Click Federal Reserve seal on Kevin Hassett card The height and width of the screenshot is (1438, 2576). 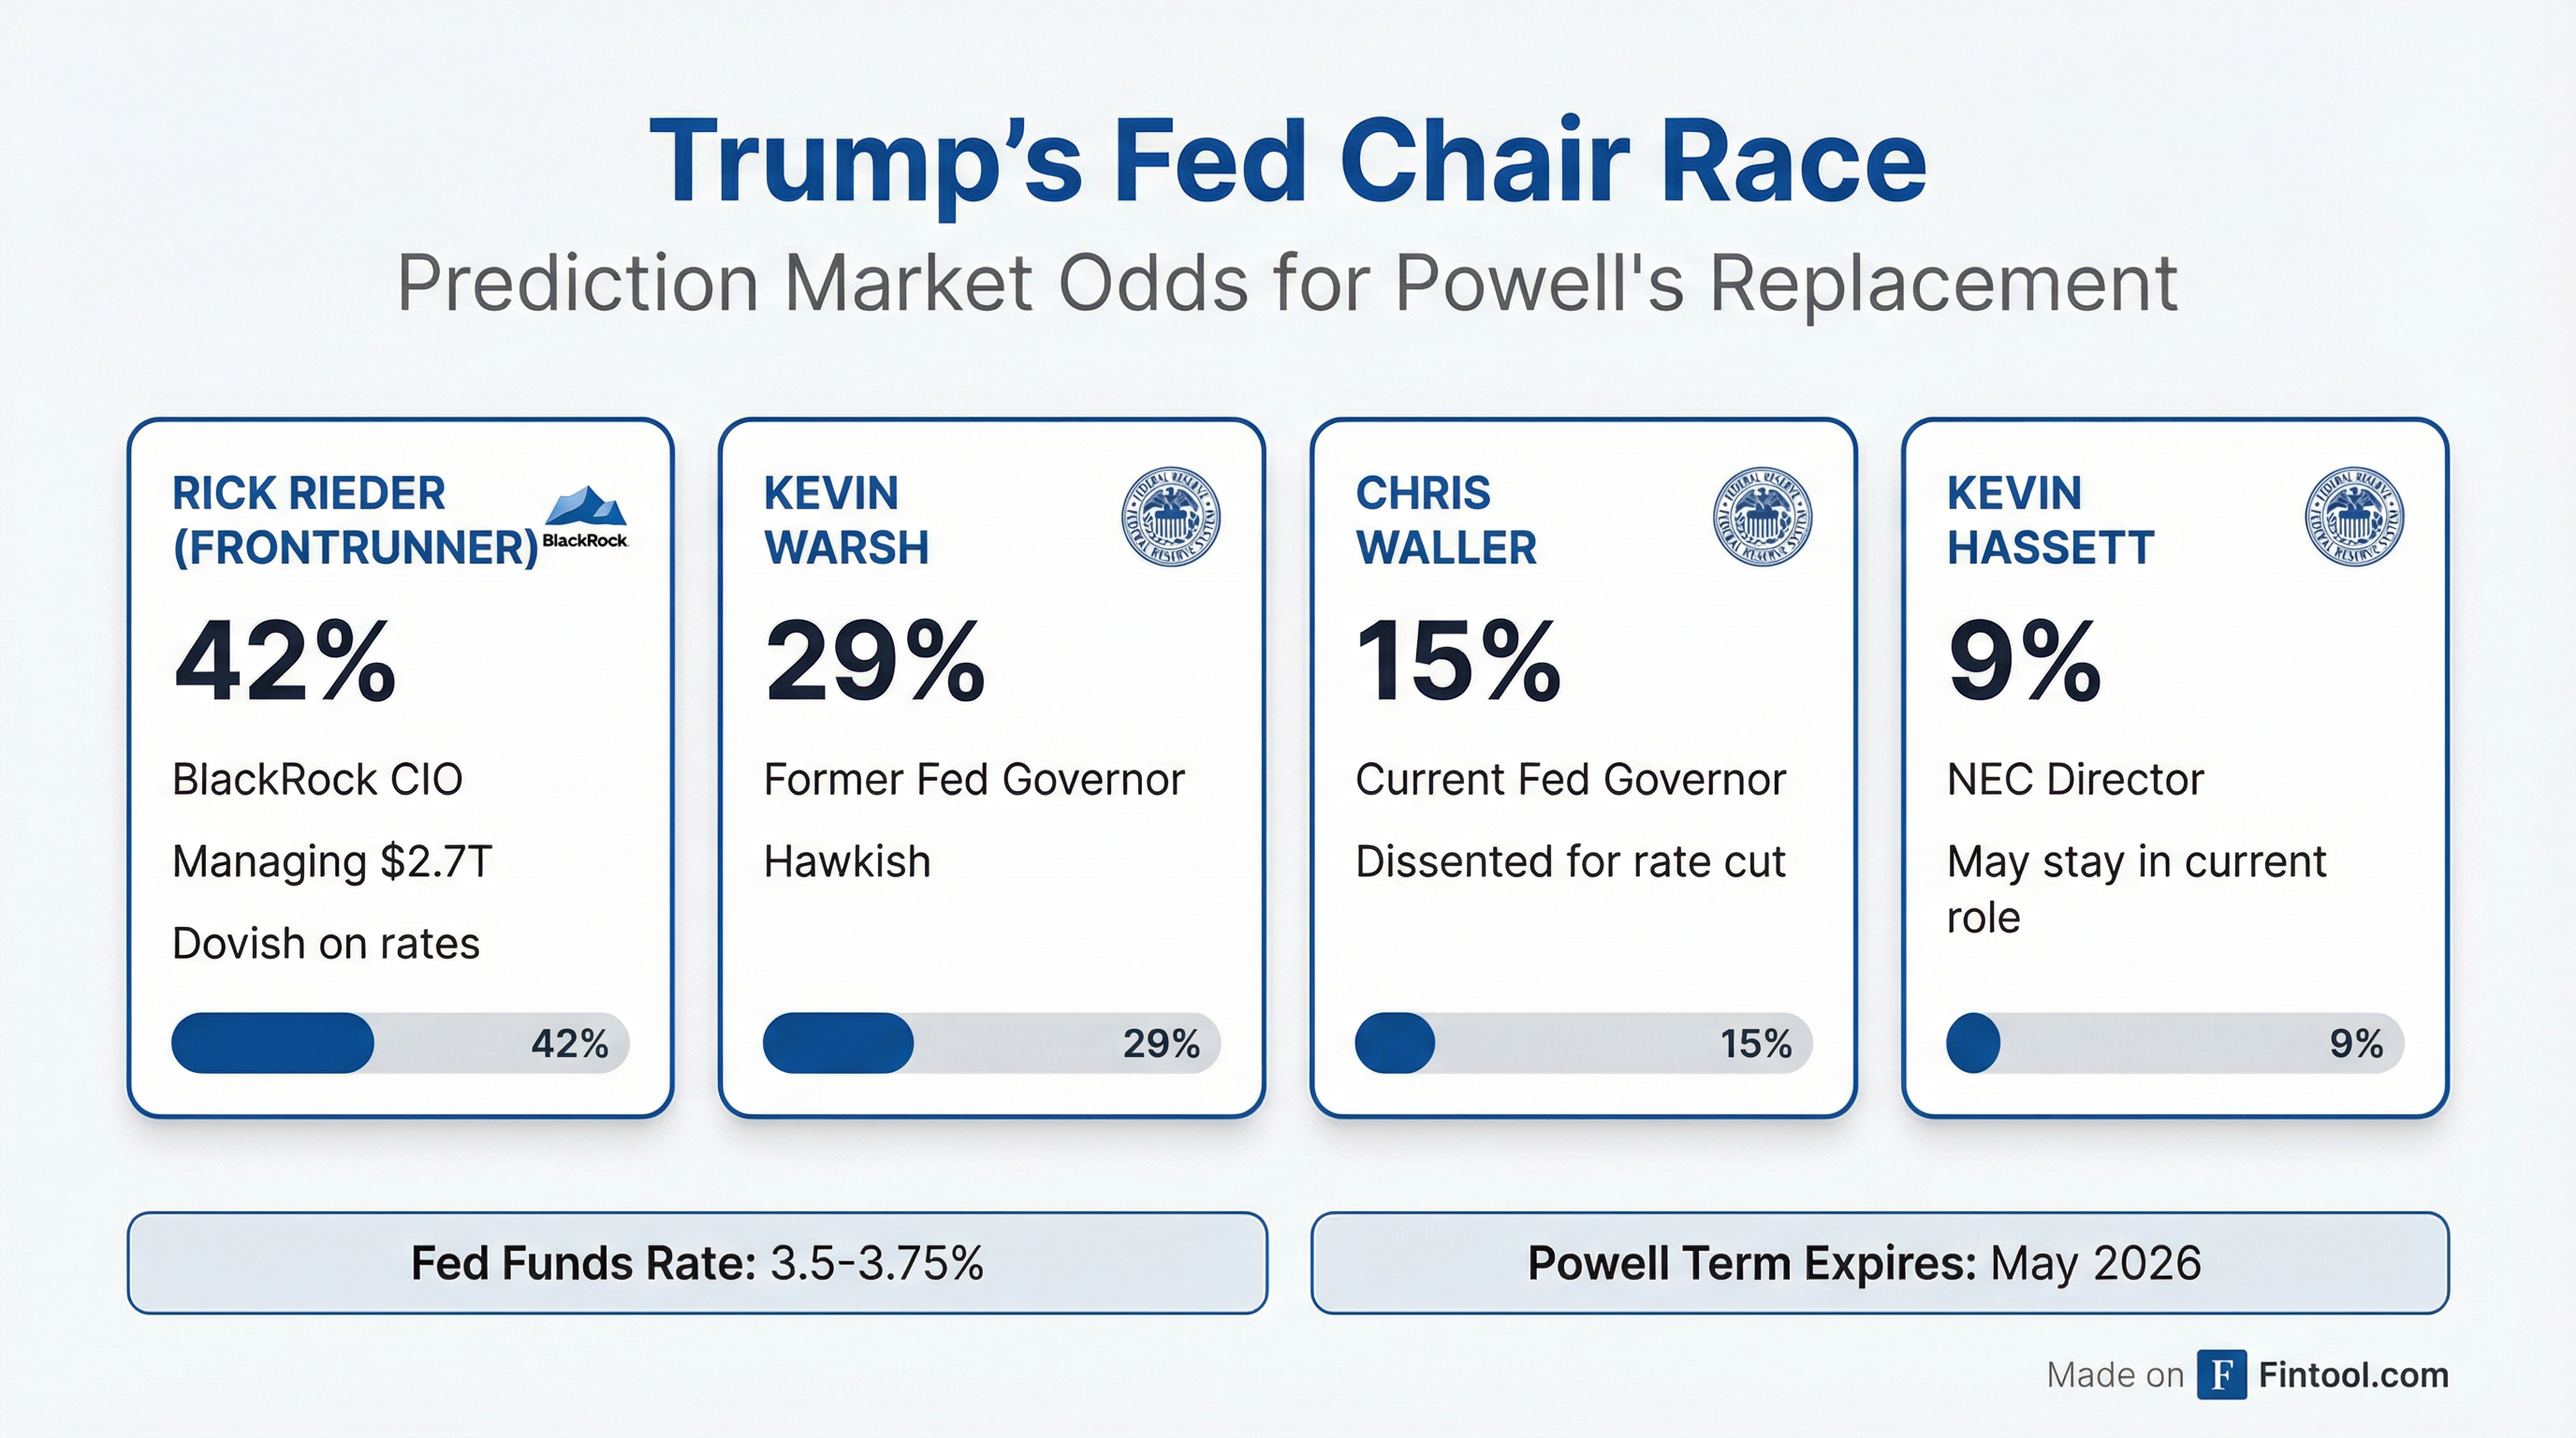[x=2354, y=517]
